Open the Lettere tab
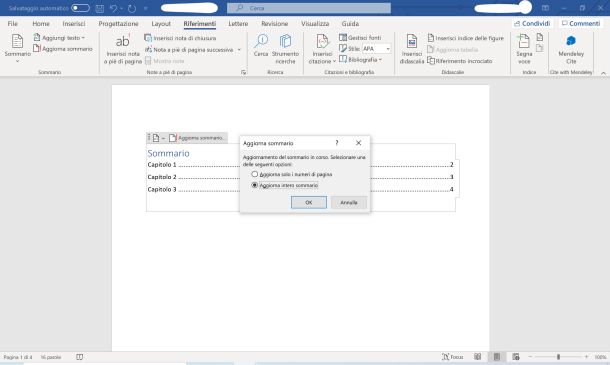 coord(238,24)
